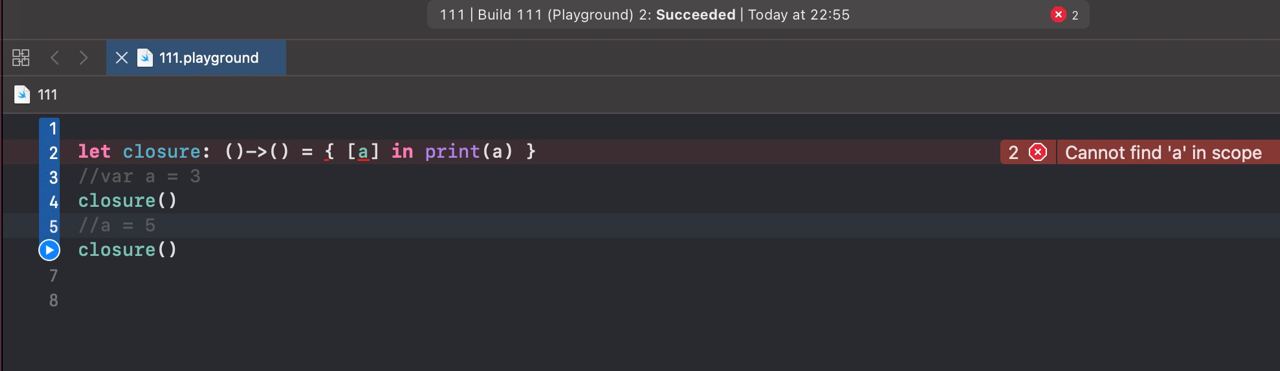Close the 111.playground tab
The image size is (1280, 371).
pos(121,58)
